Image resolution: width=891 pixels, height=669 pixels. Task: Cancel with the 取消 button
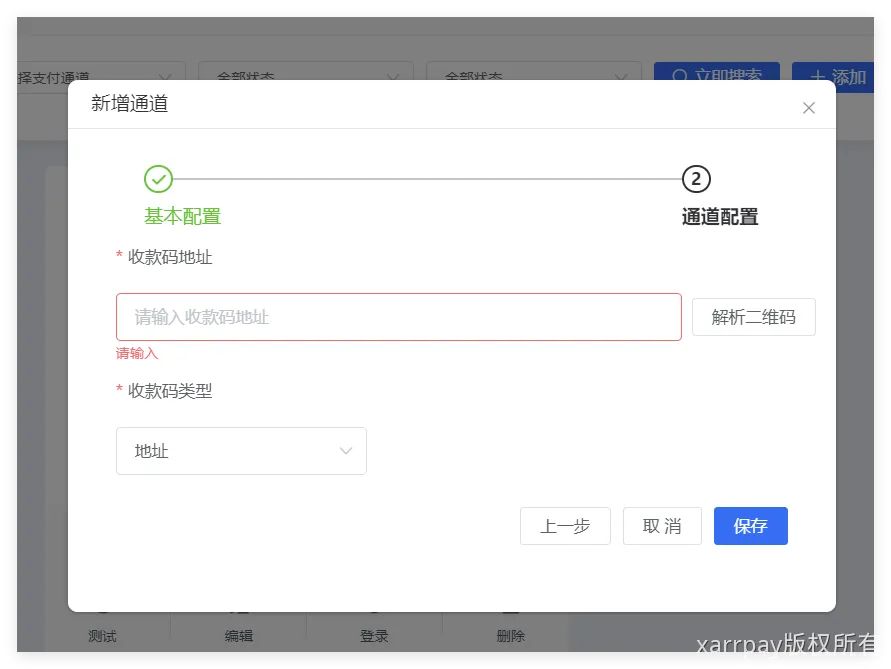(x=662, y=526)
